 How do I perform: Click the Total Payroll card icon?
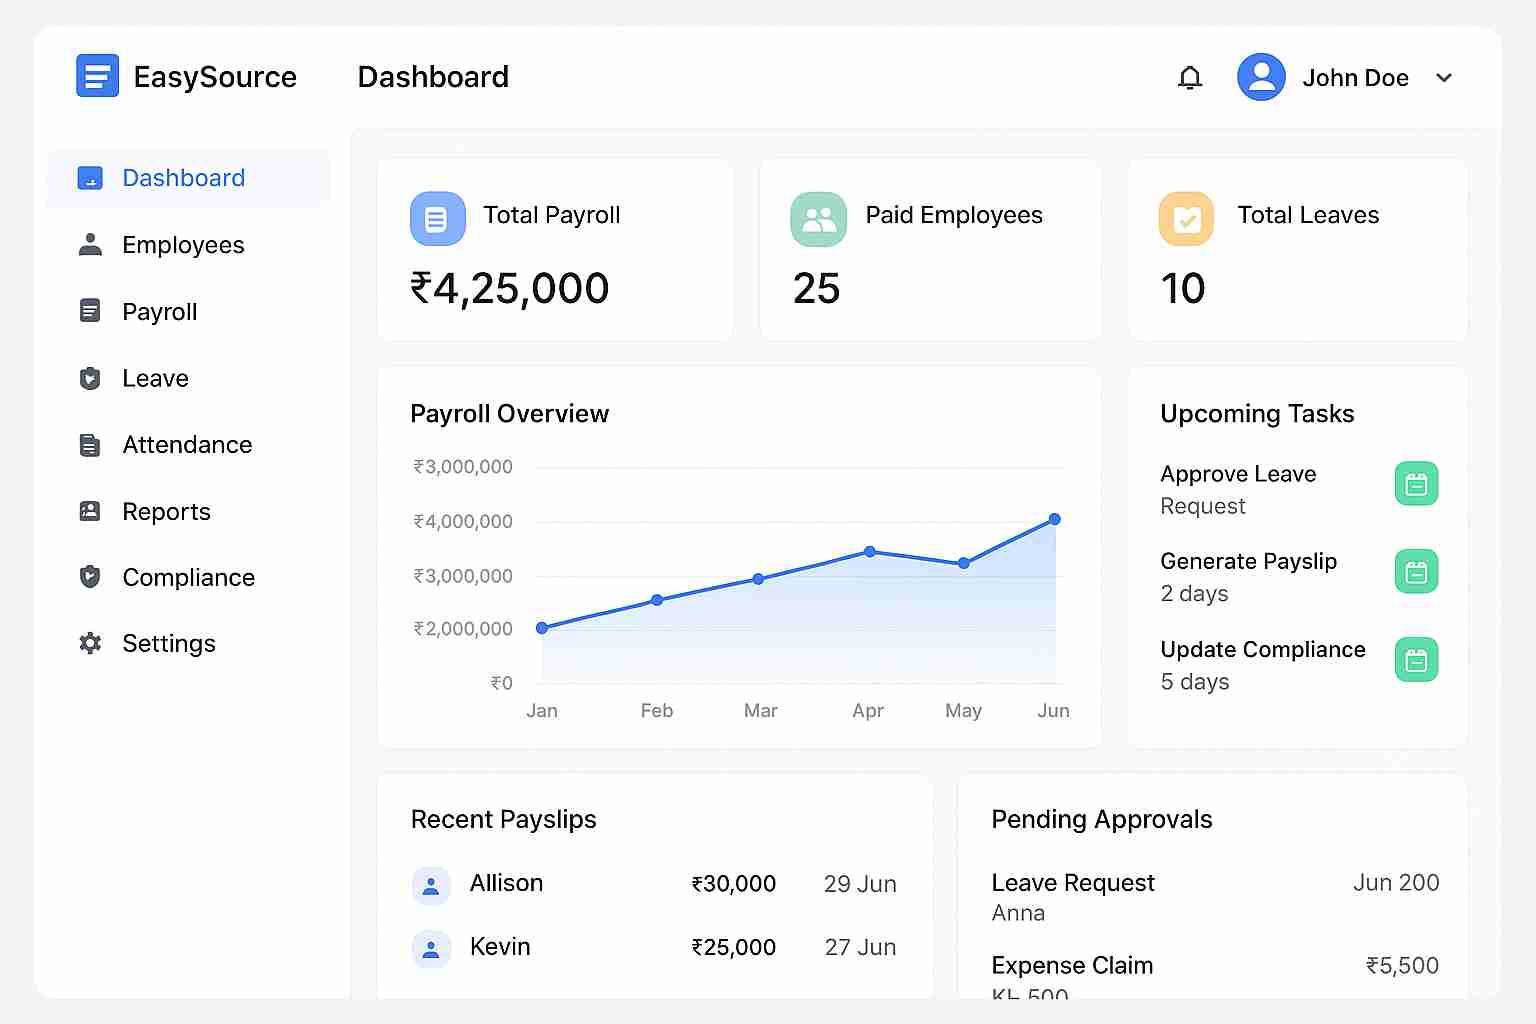click(437, 219)
